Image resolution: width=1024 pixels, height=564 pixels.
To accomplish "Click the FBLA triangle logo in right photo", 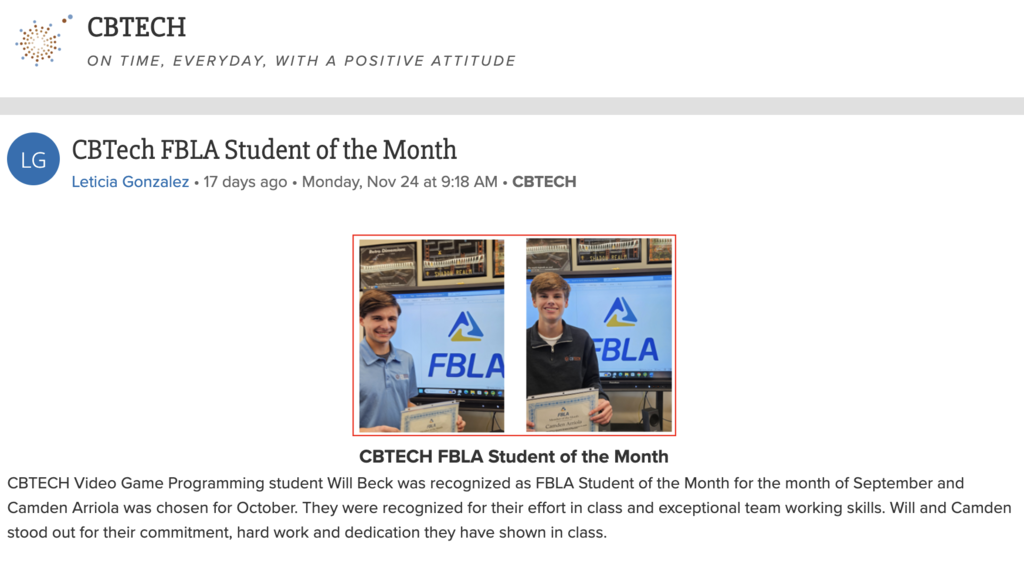I will click(x=620, y=311).
